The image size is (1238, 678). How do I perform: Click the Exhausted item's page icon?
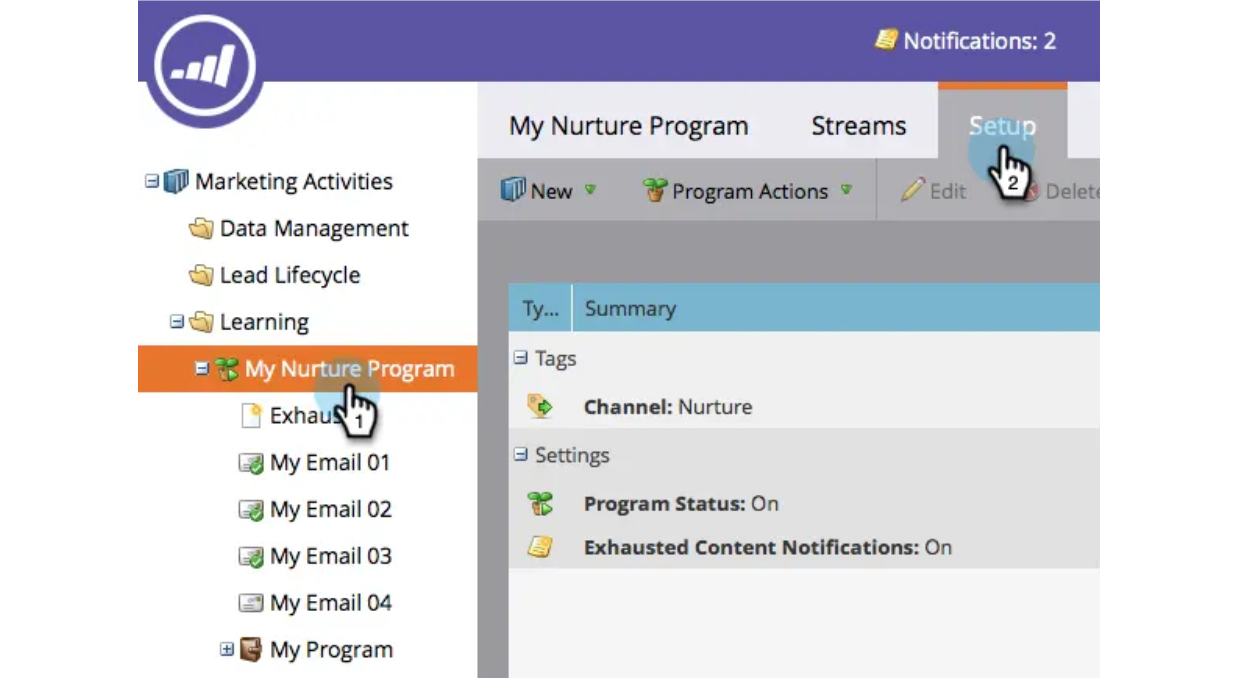pos(252,416)
